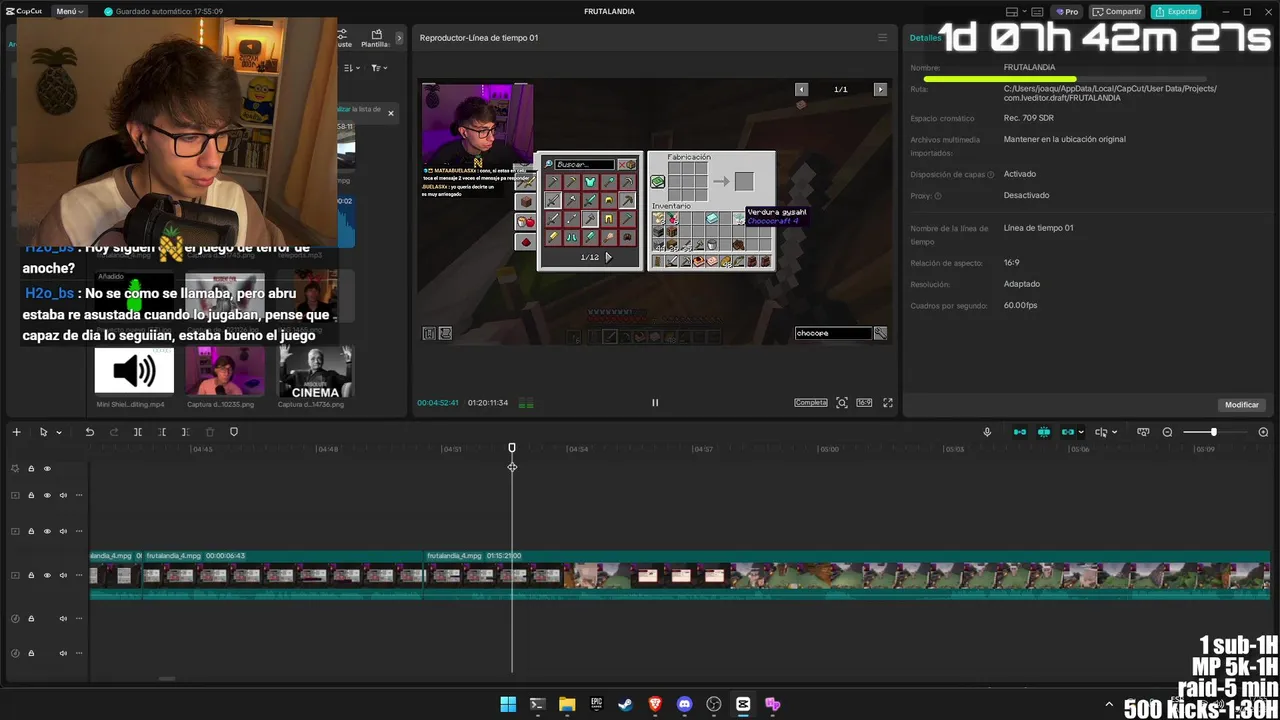Dismiss the media list notification banner
This screenshot has width=1280, height=720.
391,113
